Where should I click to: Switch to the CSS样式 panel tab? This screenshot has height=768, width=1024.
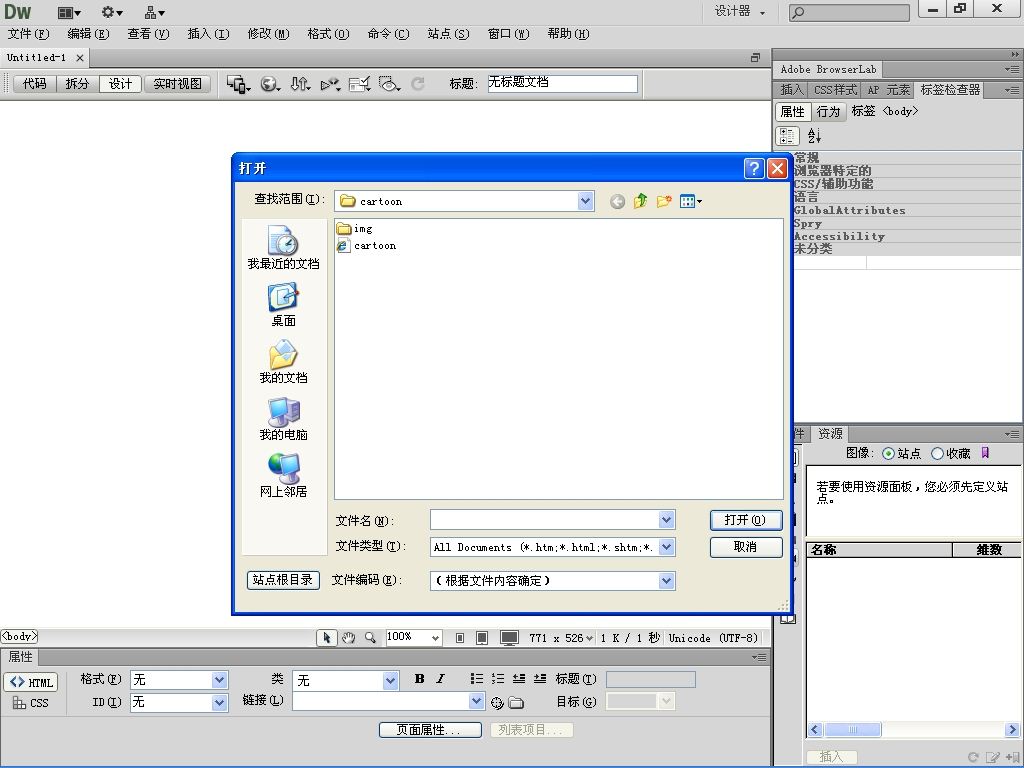click(x=835, y=90)
